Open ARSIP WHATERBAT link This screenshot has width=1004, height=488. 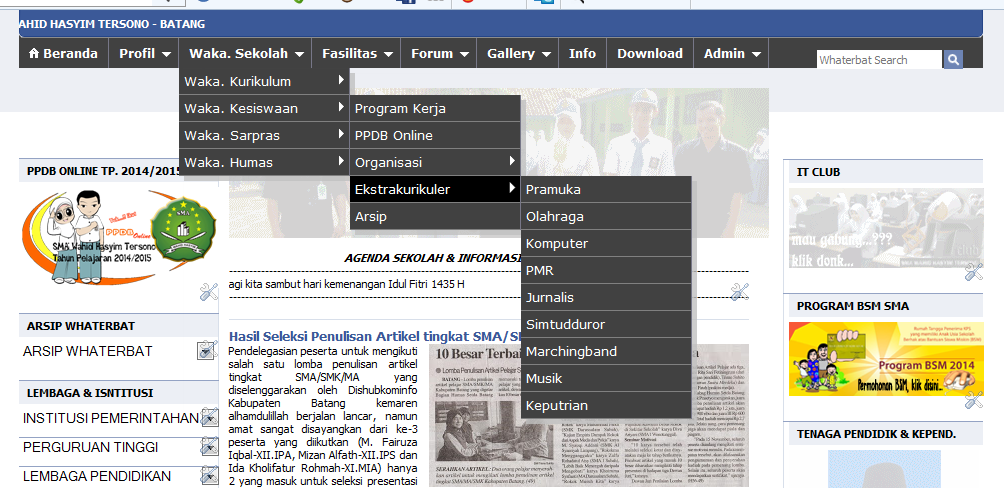(88, 351)
